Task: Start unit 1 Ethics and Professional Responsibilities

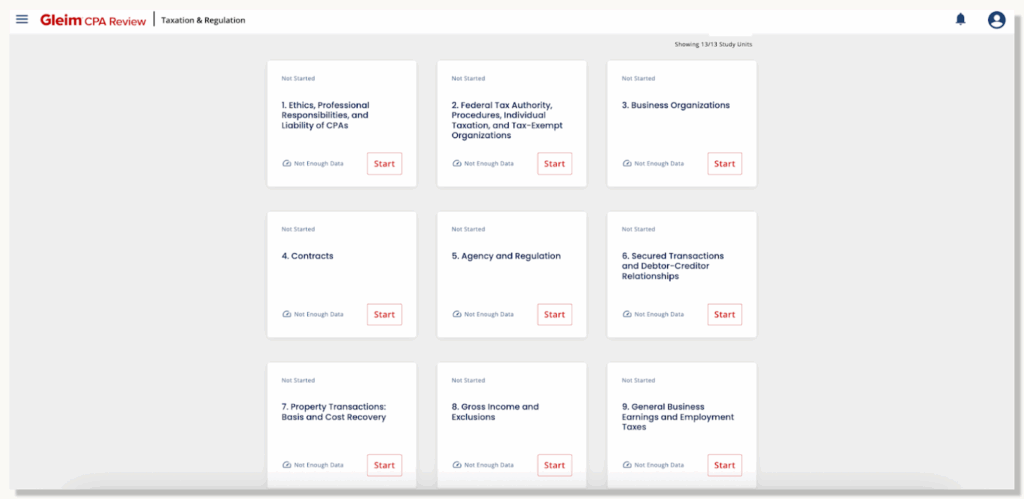Action: 384,164
